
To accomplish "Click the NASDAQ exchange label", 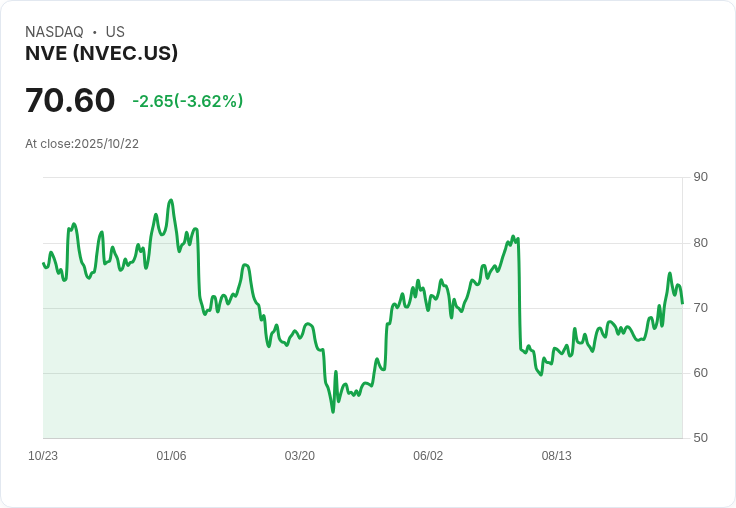I will coord(54,32).
